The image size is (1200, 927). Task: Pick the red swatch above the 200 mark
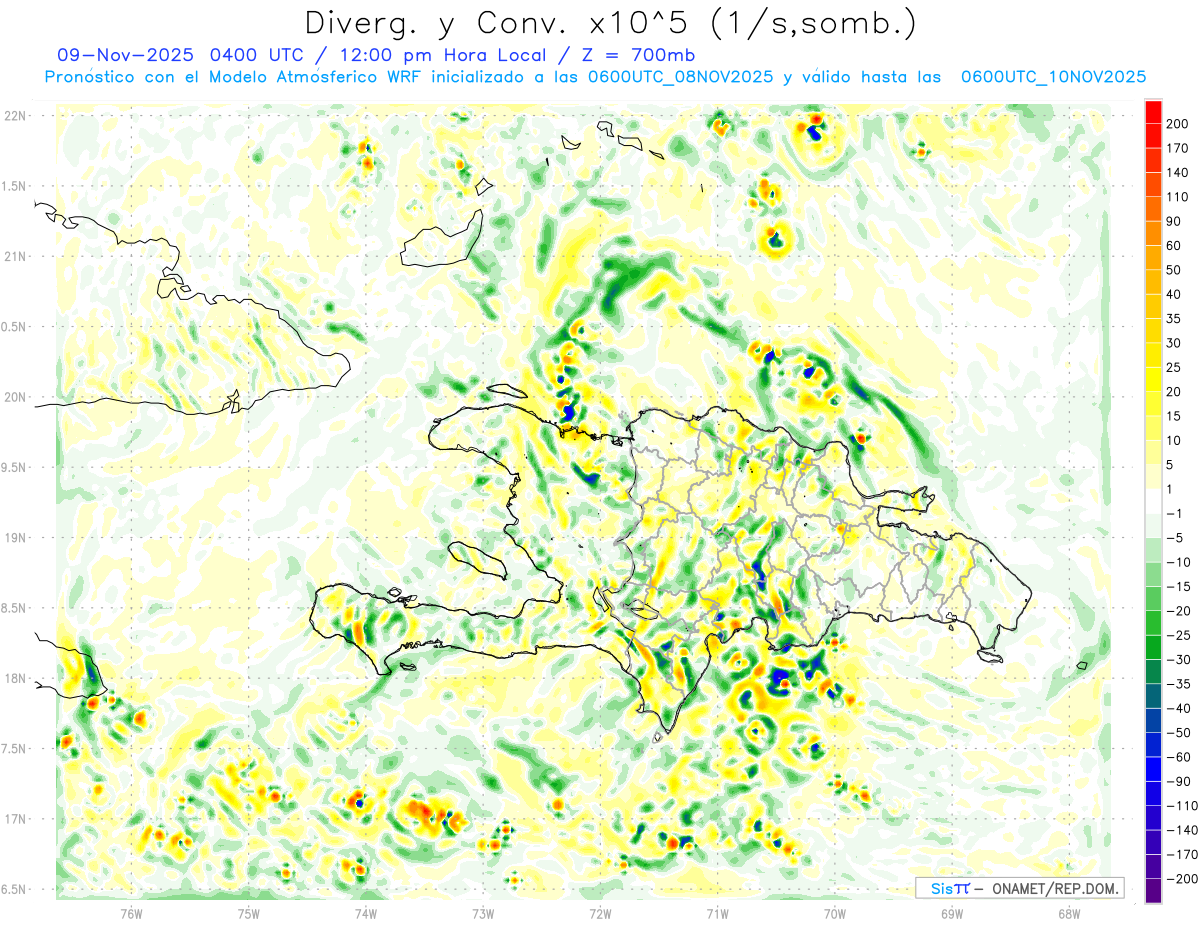(x=1153, y=112)
